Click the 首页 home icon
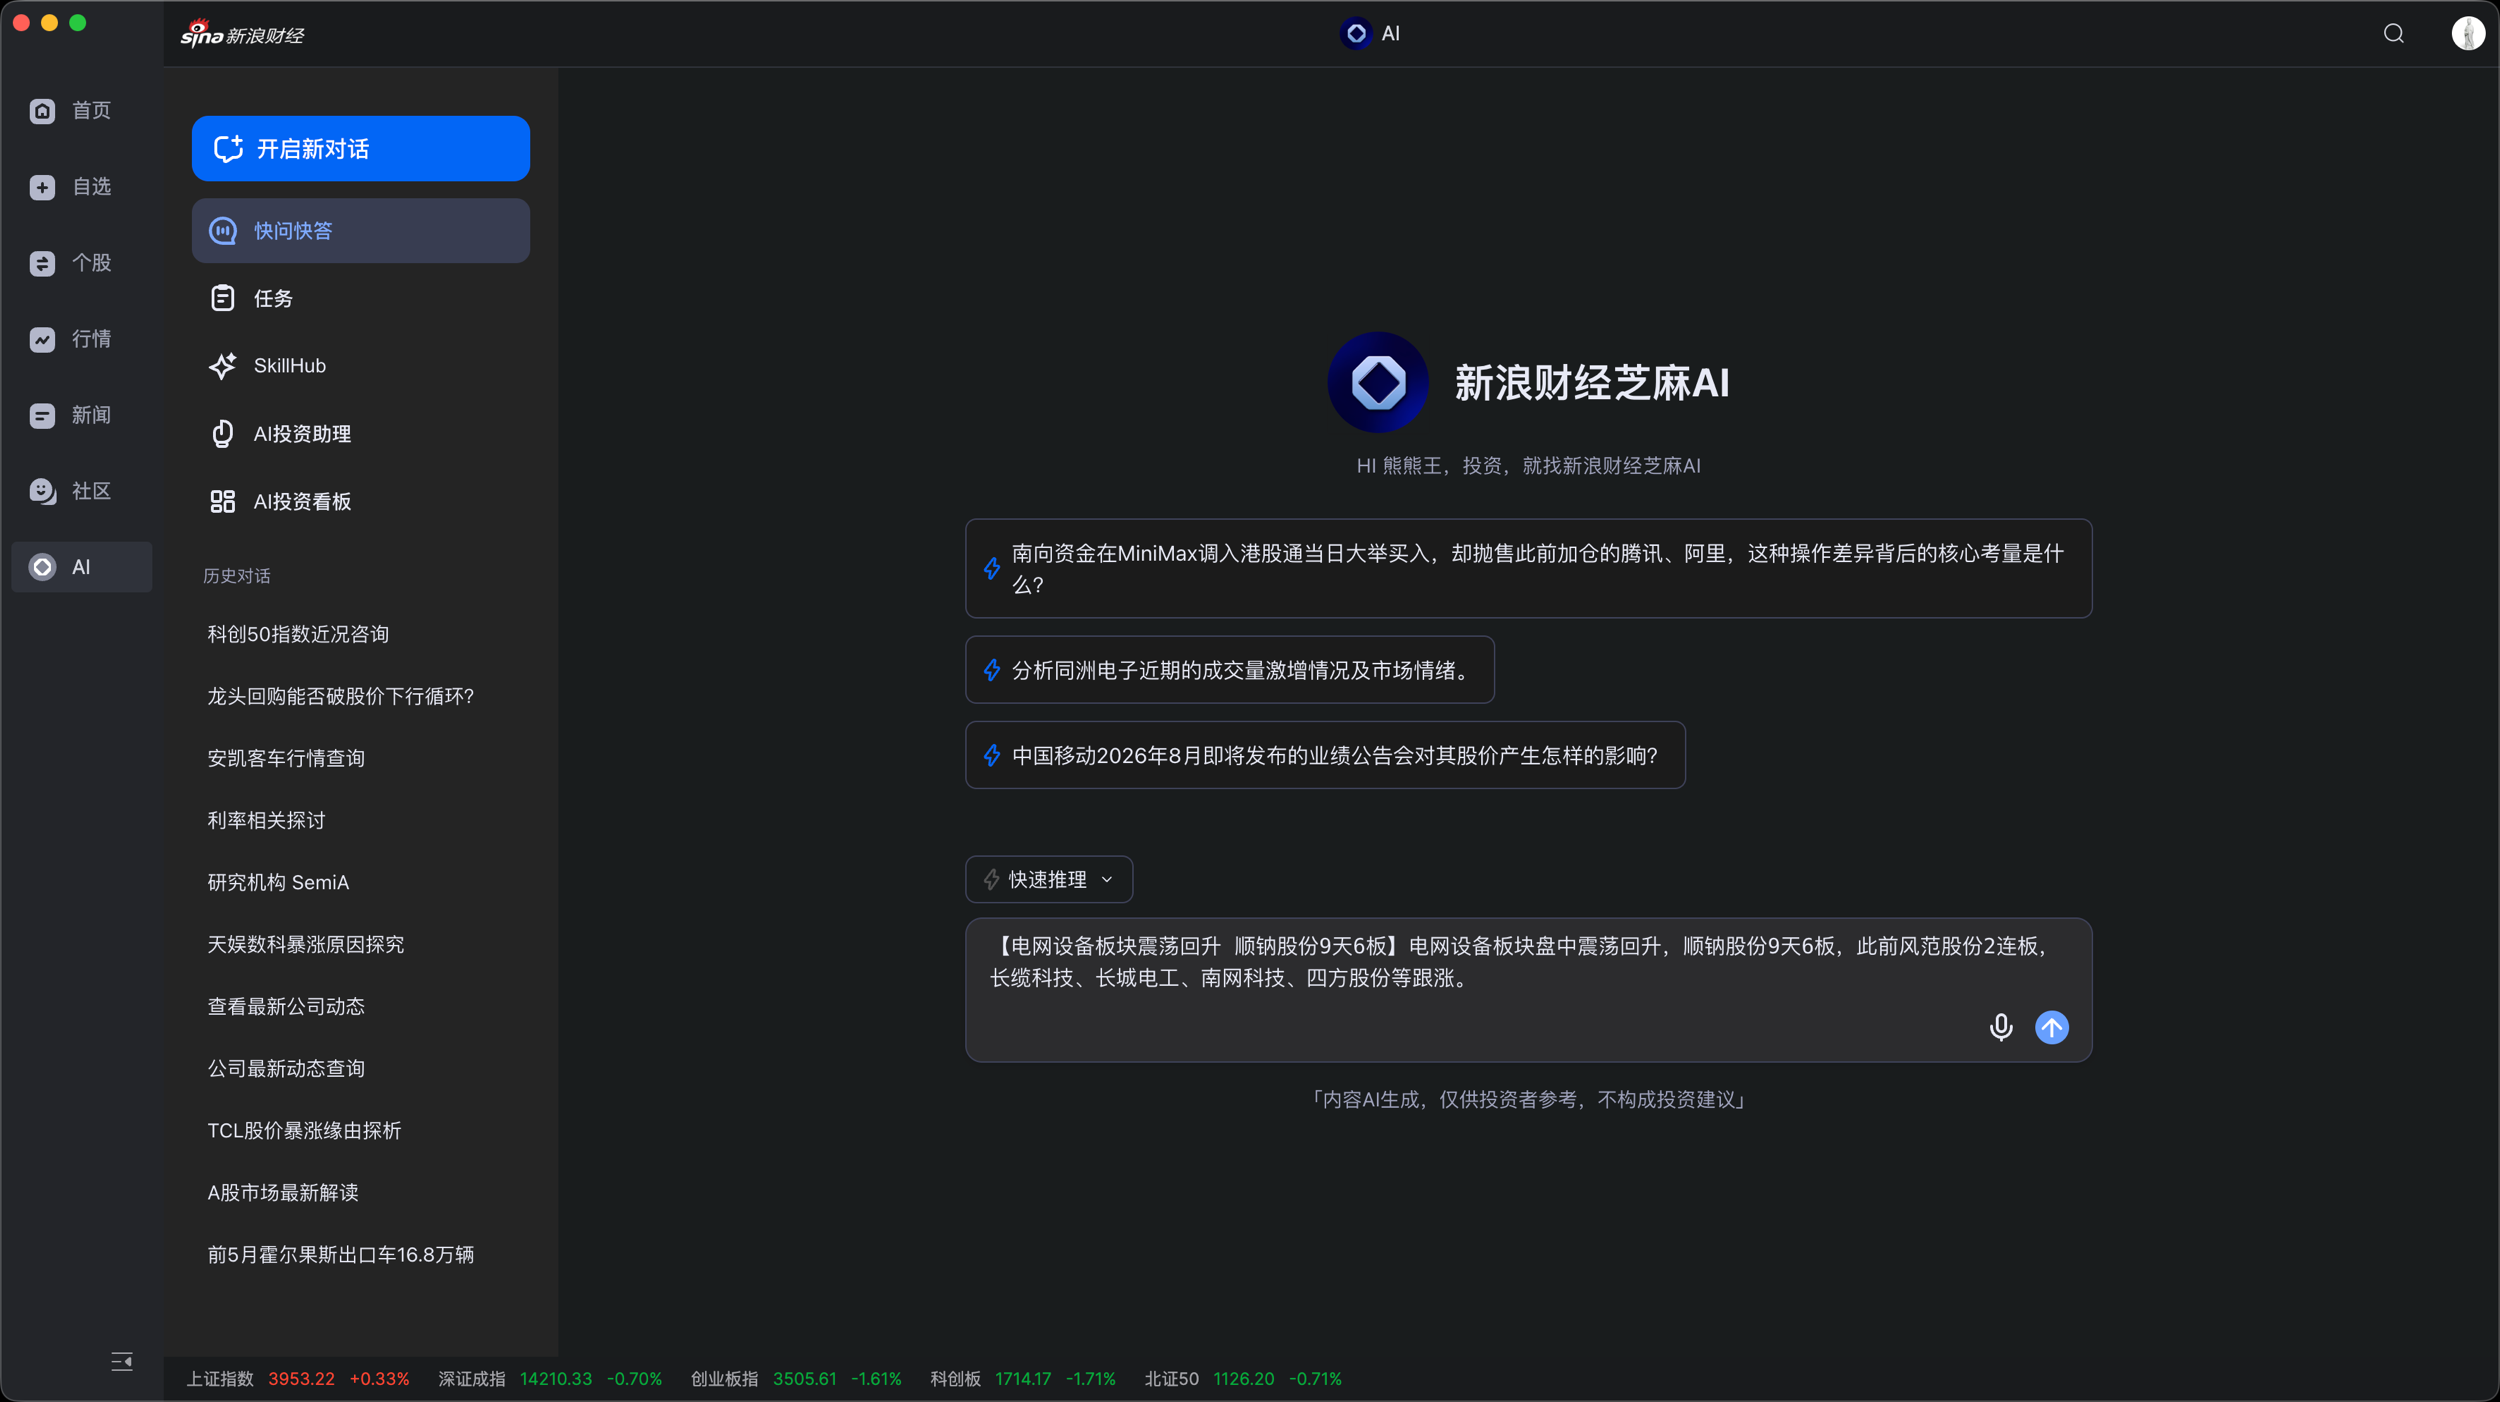The height and width of the screenshot is (1402, 2500). [42, 110]
